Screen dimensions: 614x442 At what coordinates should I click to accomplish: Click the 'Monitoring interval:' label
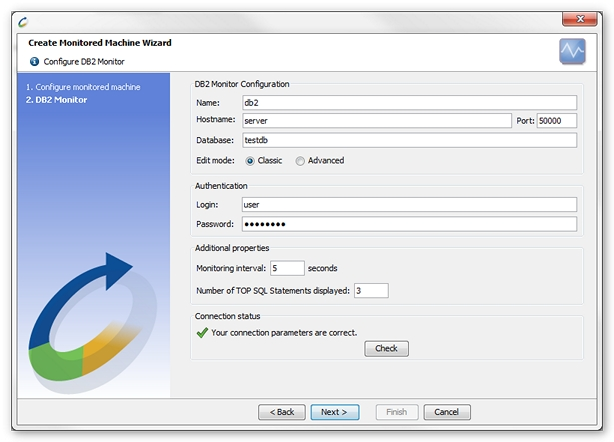(231, 268)
